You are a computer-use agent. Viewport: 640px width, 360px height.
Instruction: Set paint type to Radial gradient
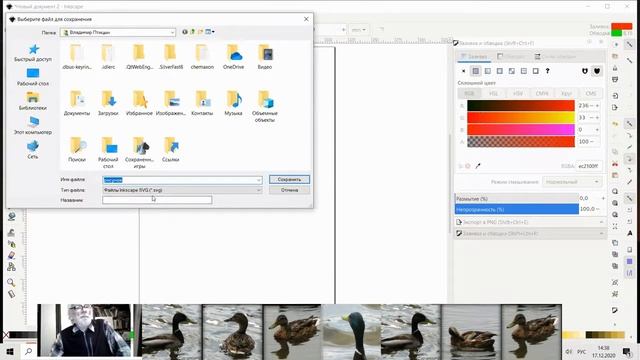coord(500,71)
